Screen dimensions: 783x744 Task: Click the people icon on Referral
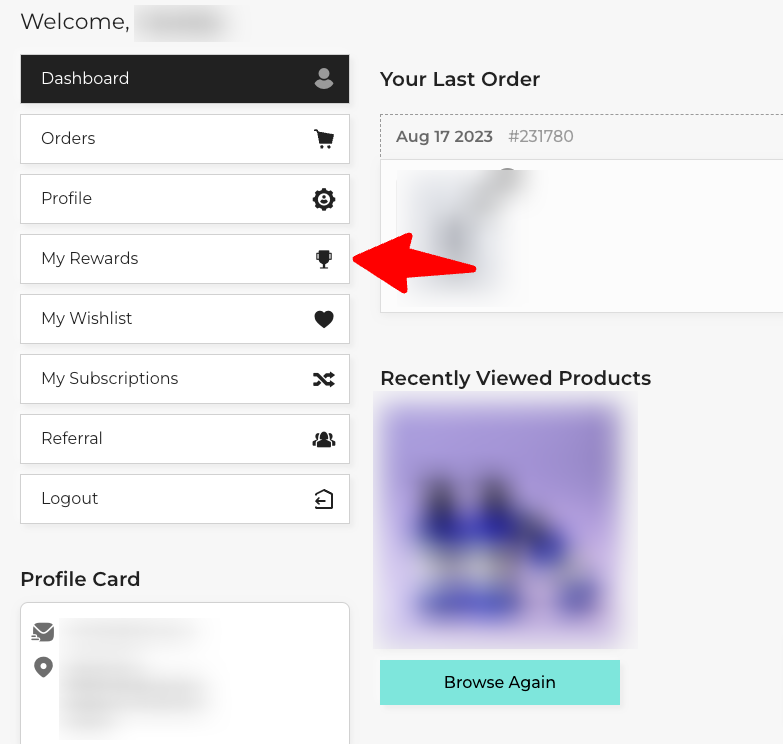tap(324, 439)
